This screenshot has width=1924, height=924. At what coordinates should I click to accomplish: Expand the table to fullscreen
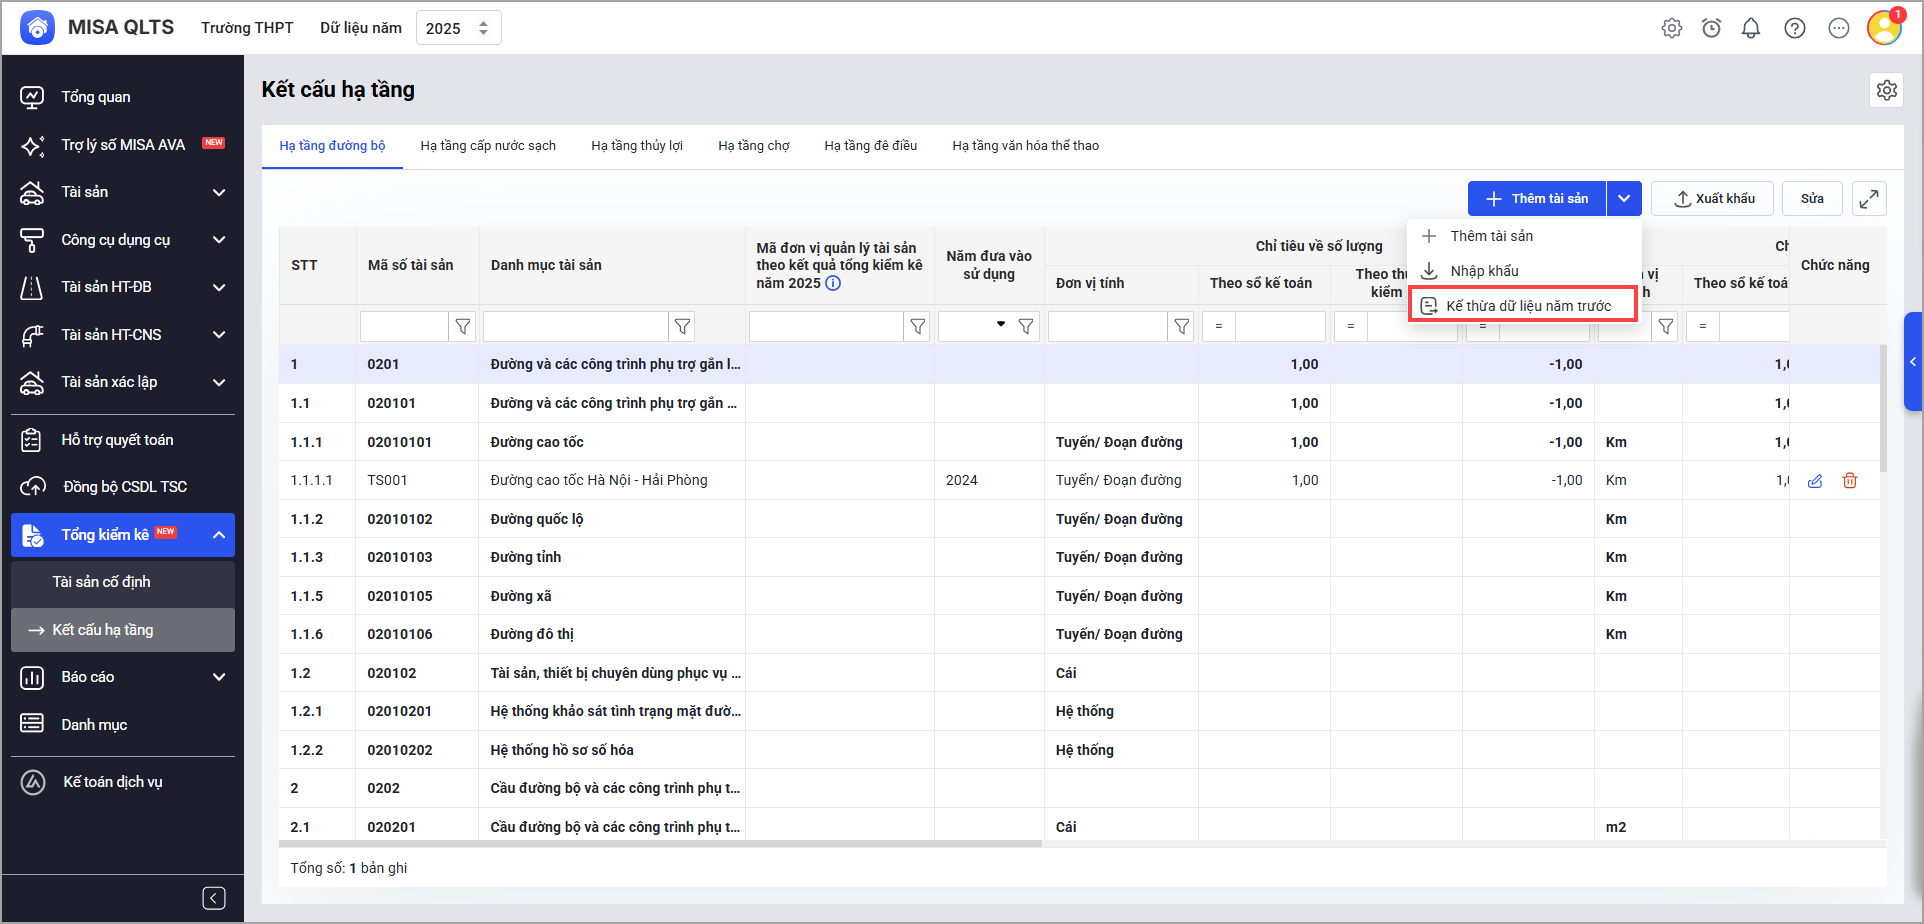[1869, 199]
